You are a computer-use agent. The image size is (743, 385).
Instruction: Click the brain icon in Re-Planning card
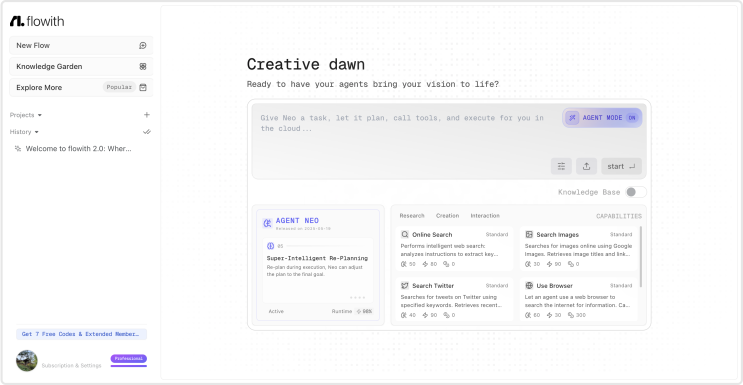pos(271,246)
